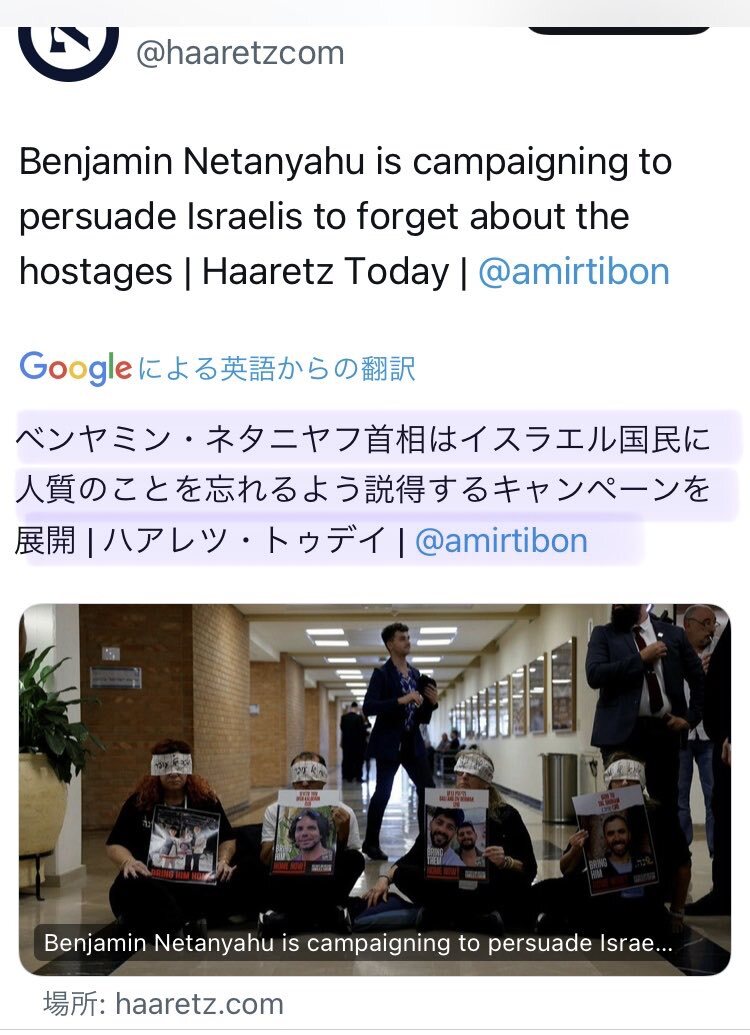Tap the による英語からの翻訳 translation label
750x1035 pixels.
[x=277, y=368]
